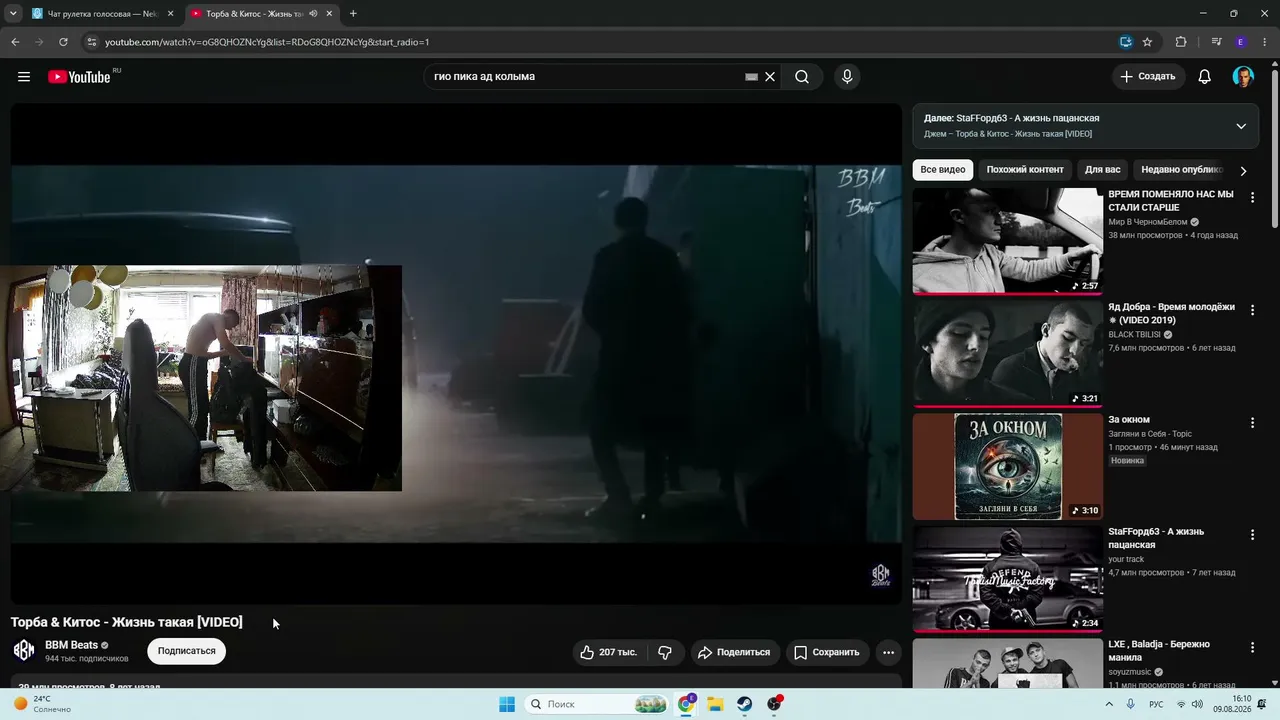Switch to Chrome in the taskbar

click(687, 704)
